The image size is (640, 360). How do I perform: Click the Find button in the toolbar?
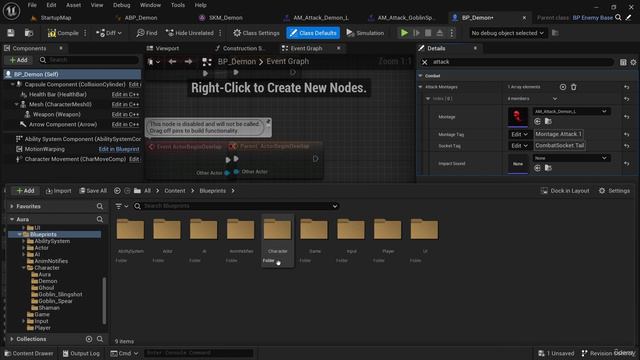click(x=147, y=33)
